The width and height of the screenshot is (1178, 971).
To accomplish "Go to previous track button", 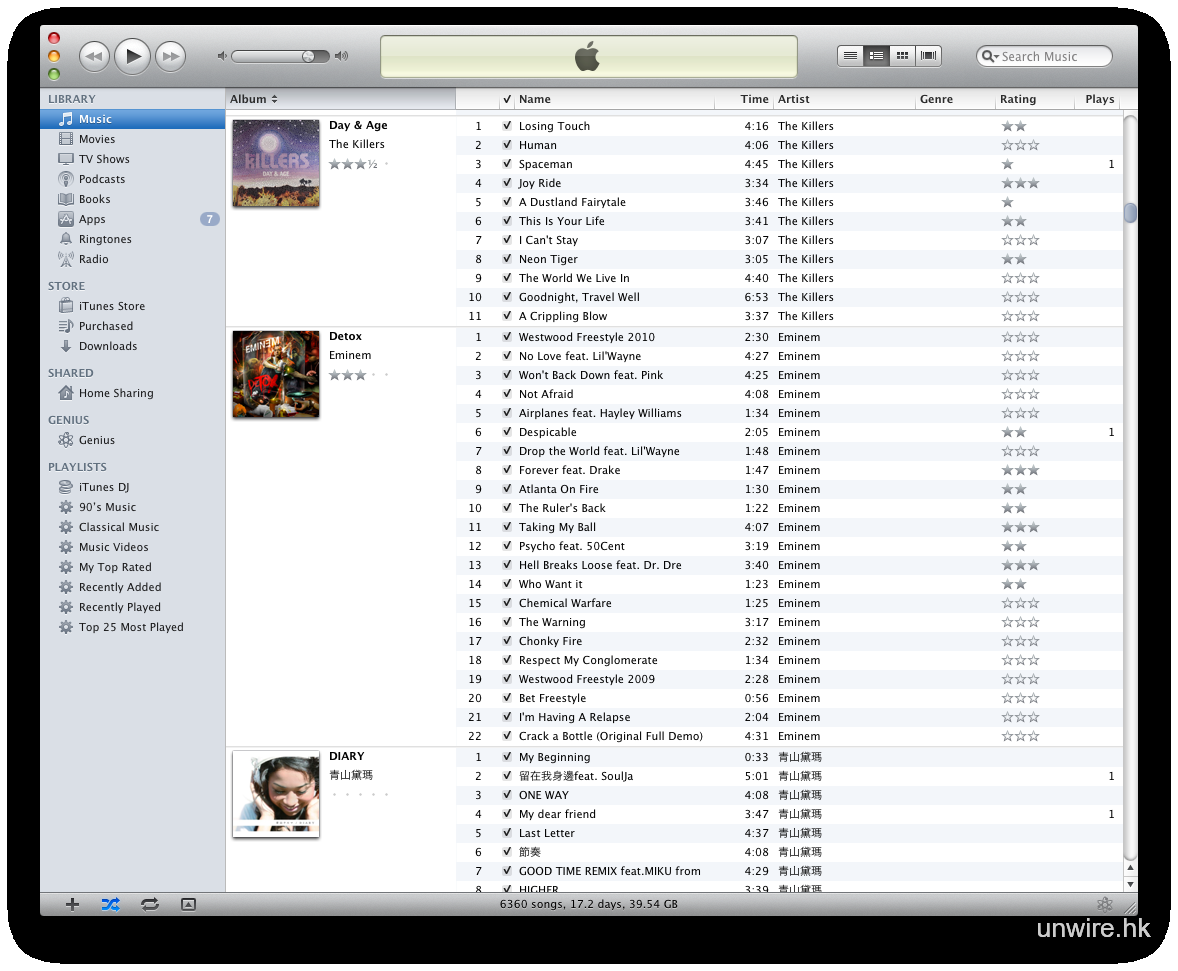I will pos(94,57).
